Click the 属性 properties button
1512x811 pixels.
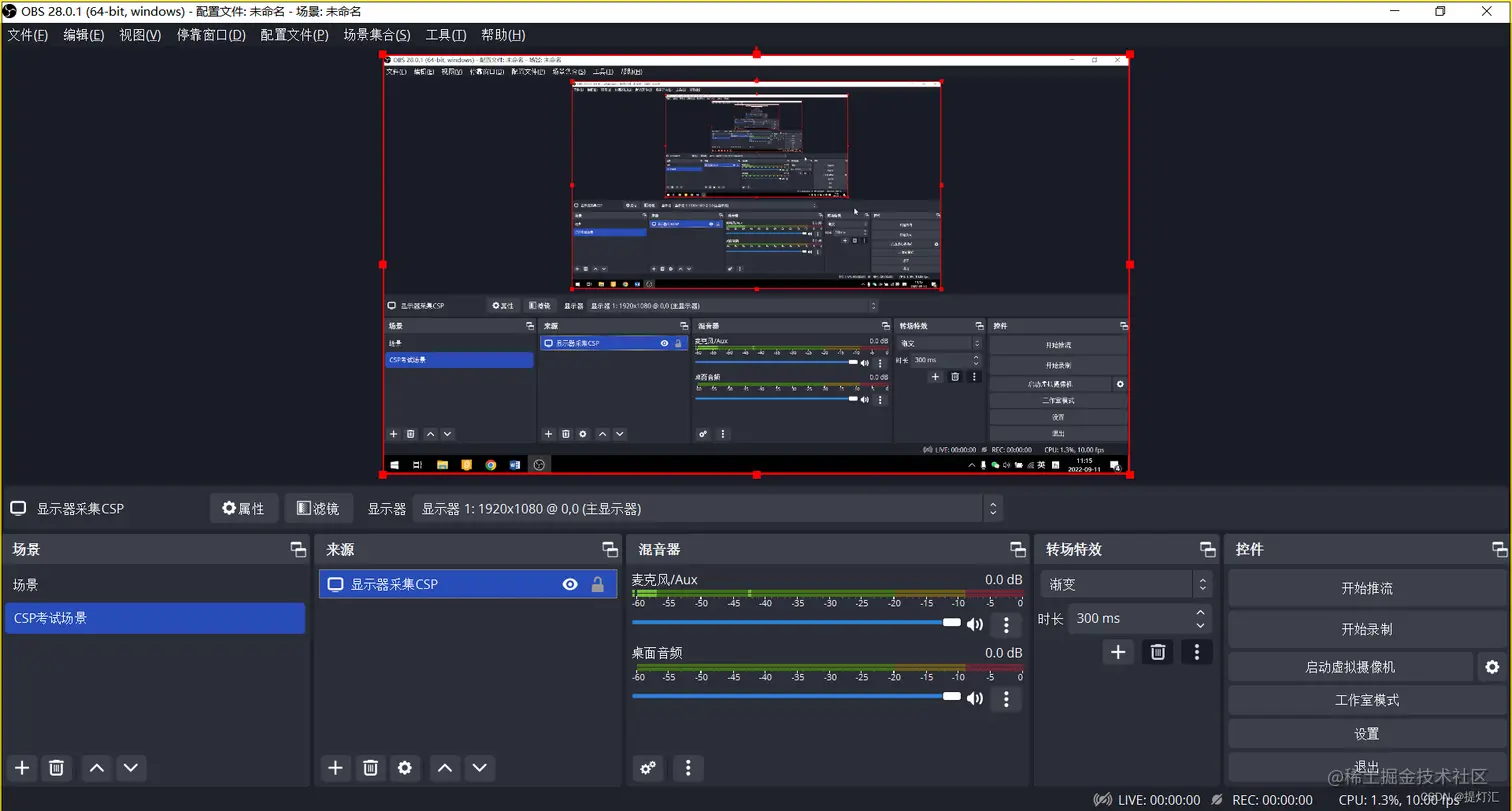click(243, 508)
